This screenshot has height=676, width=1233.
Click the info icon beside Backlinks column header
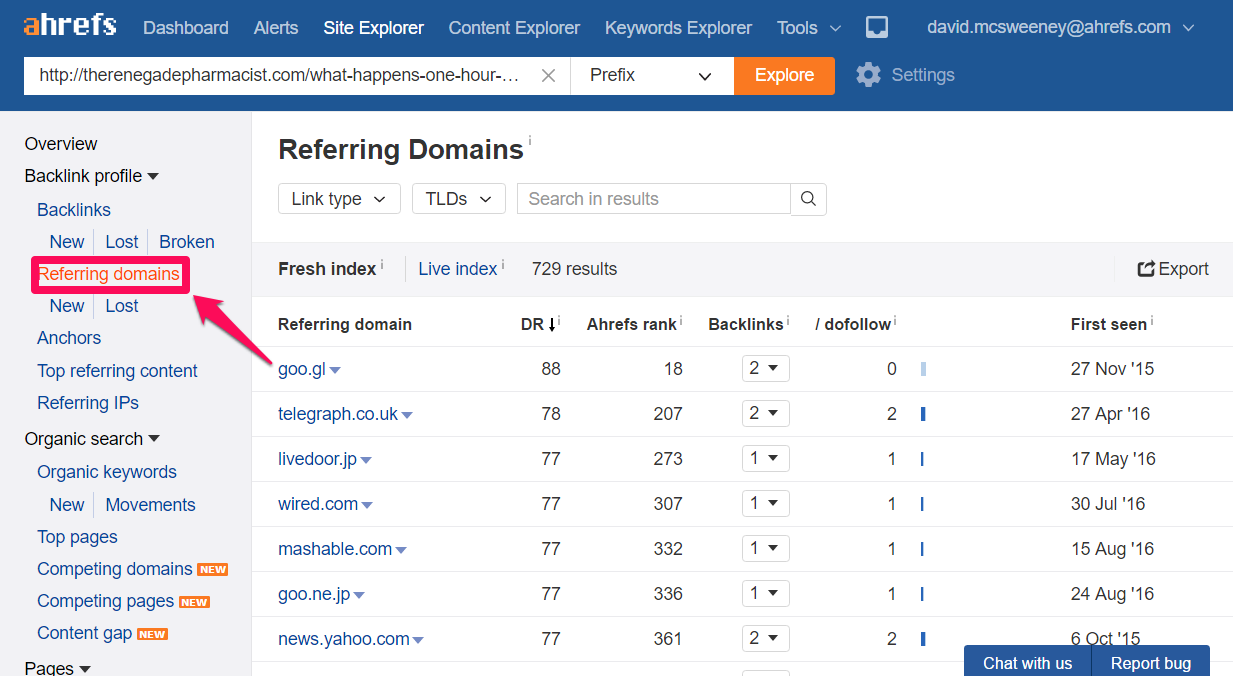pyautogui.click(x=788, y=320)
